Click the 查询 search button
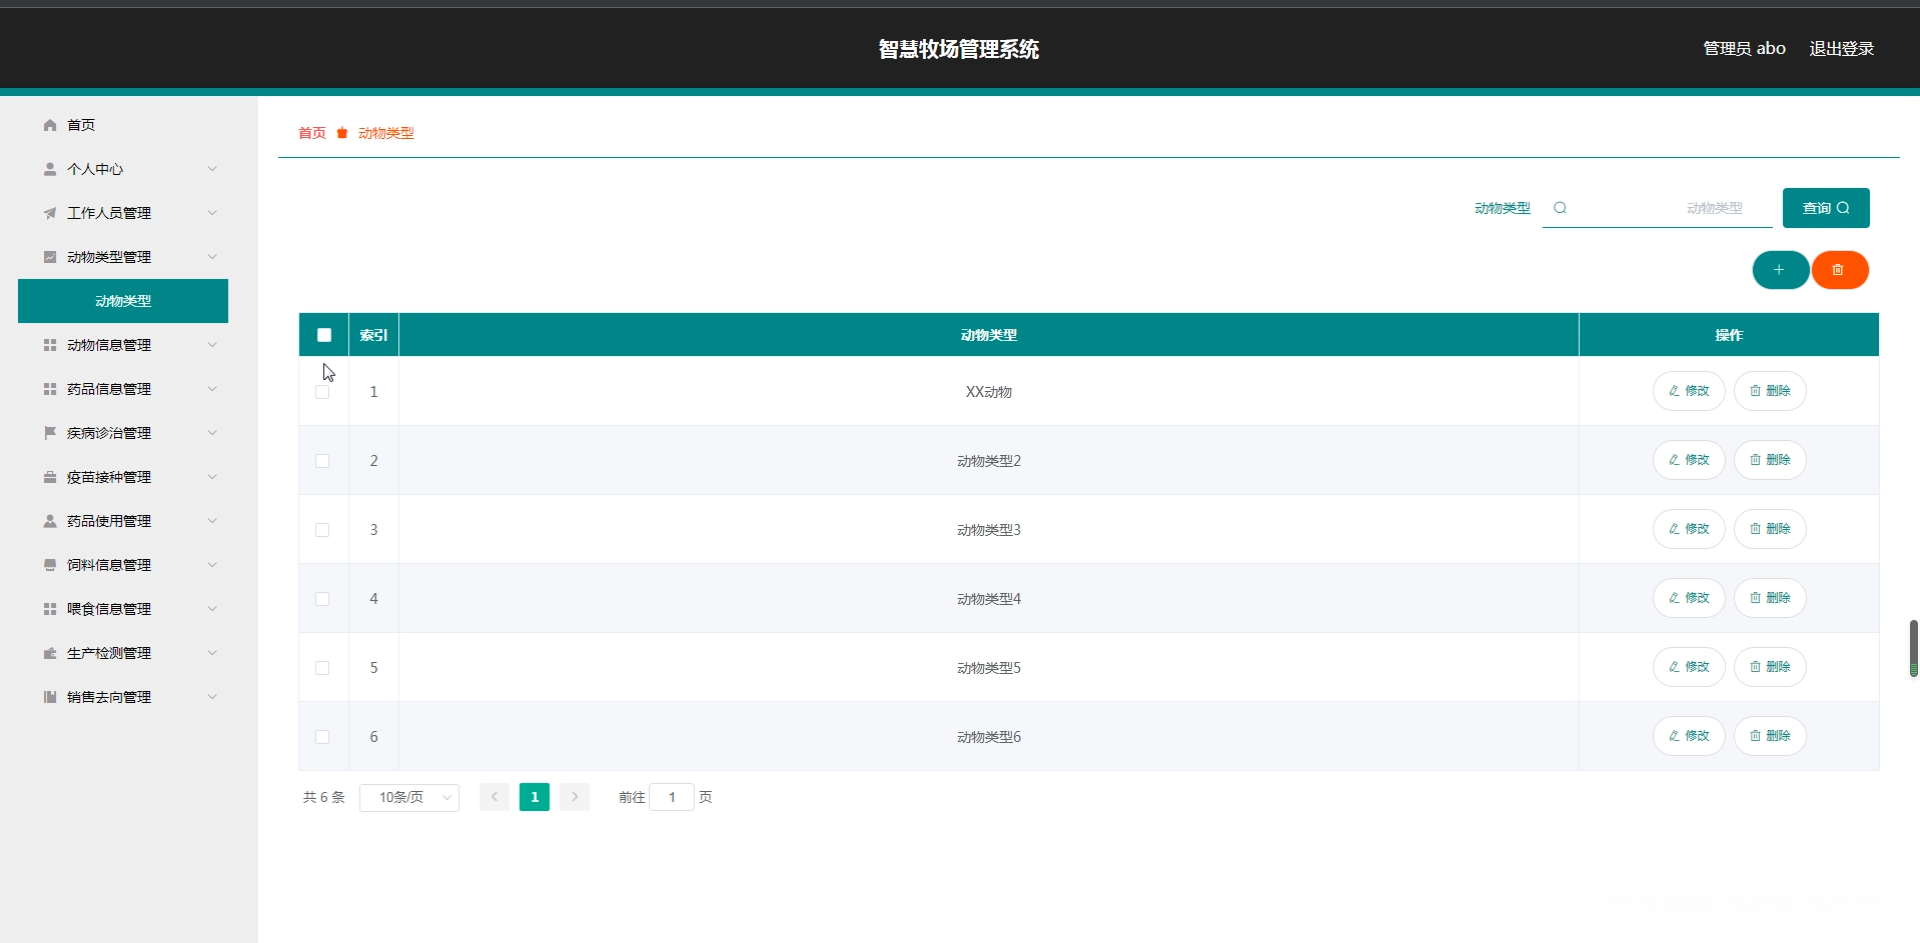The height and width of the screenshot is (943, 1920). tap(1826, 208)
